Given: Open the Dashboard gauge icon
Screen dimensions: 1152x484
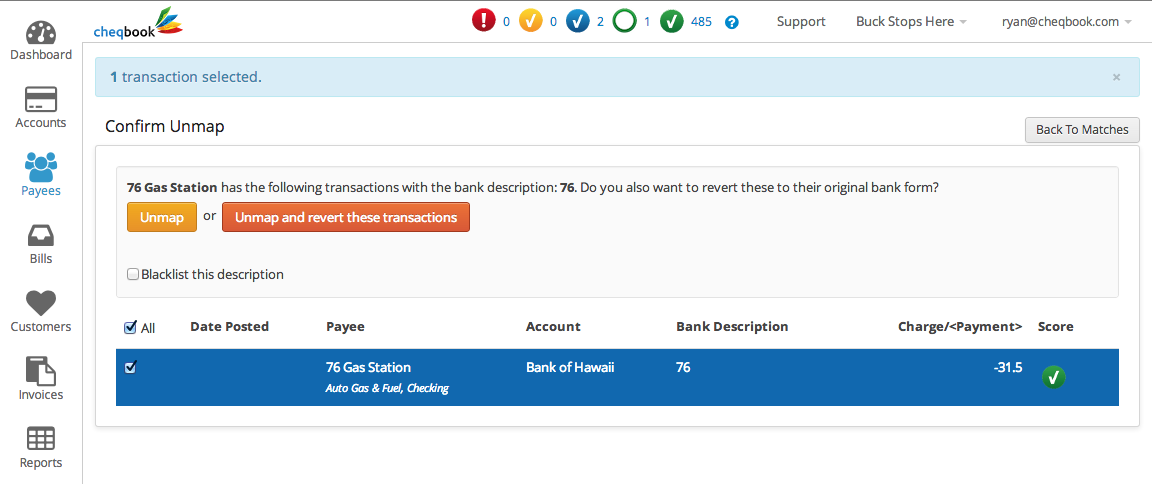Looking at the screenshot, I should [x=41, y=32].
